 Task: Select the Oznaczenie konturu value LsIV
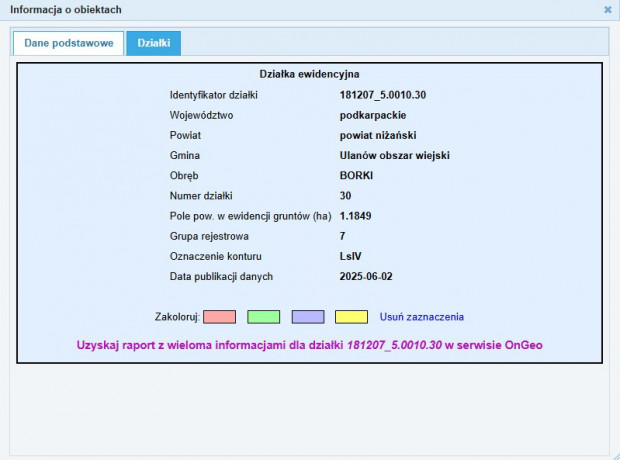351,256
